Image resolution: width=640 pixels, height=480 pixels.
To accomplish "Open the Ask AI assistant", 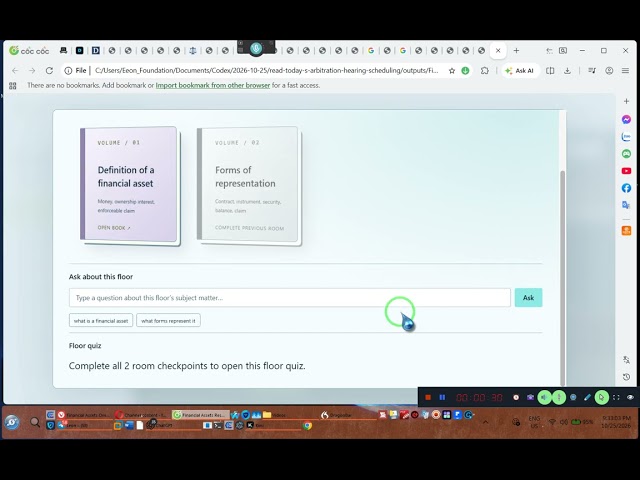I will pyautogui.click(x=519, y=71).
